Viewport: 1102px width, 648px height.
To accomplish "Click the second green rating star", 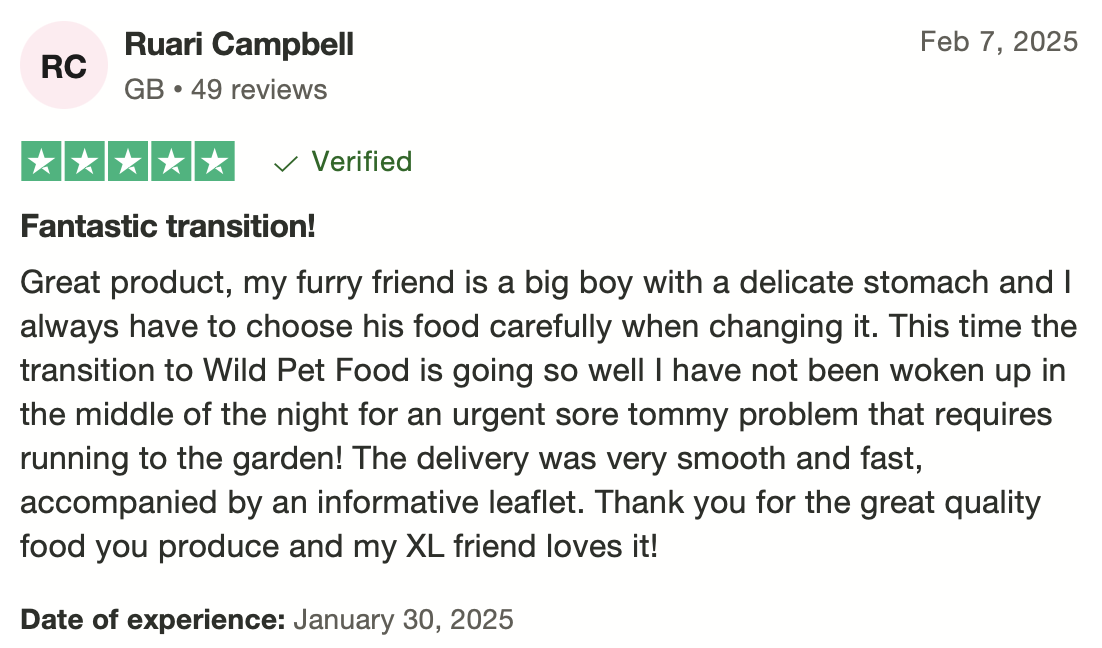I will (x=84, y=162).
